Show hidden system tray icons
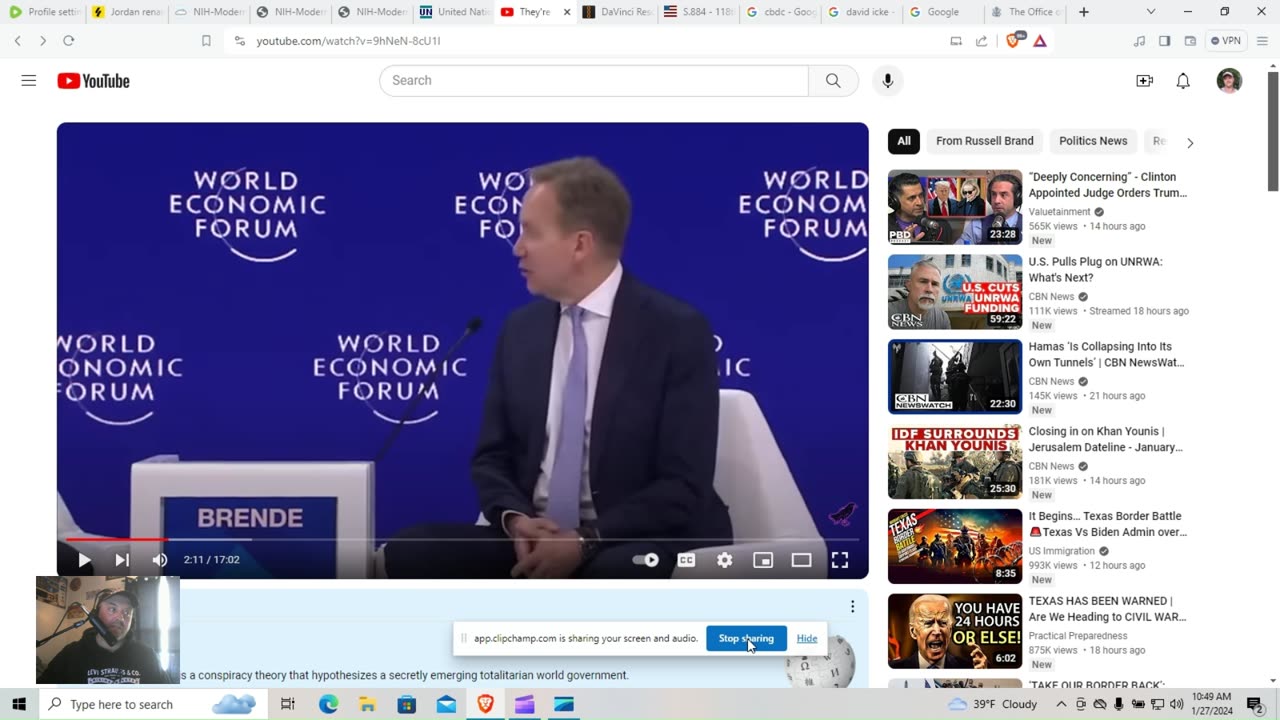This screenshot has height=720, width=1280. point(1061,704)
